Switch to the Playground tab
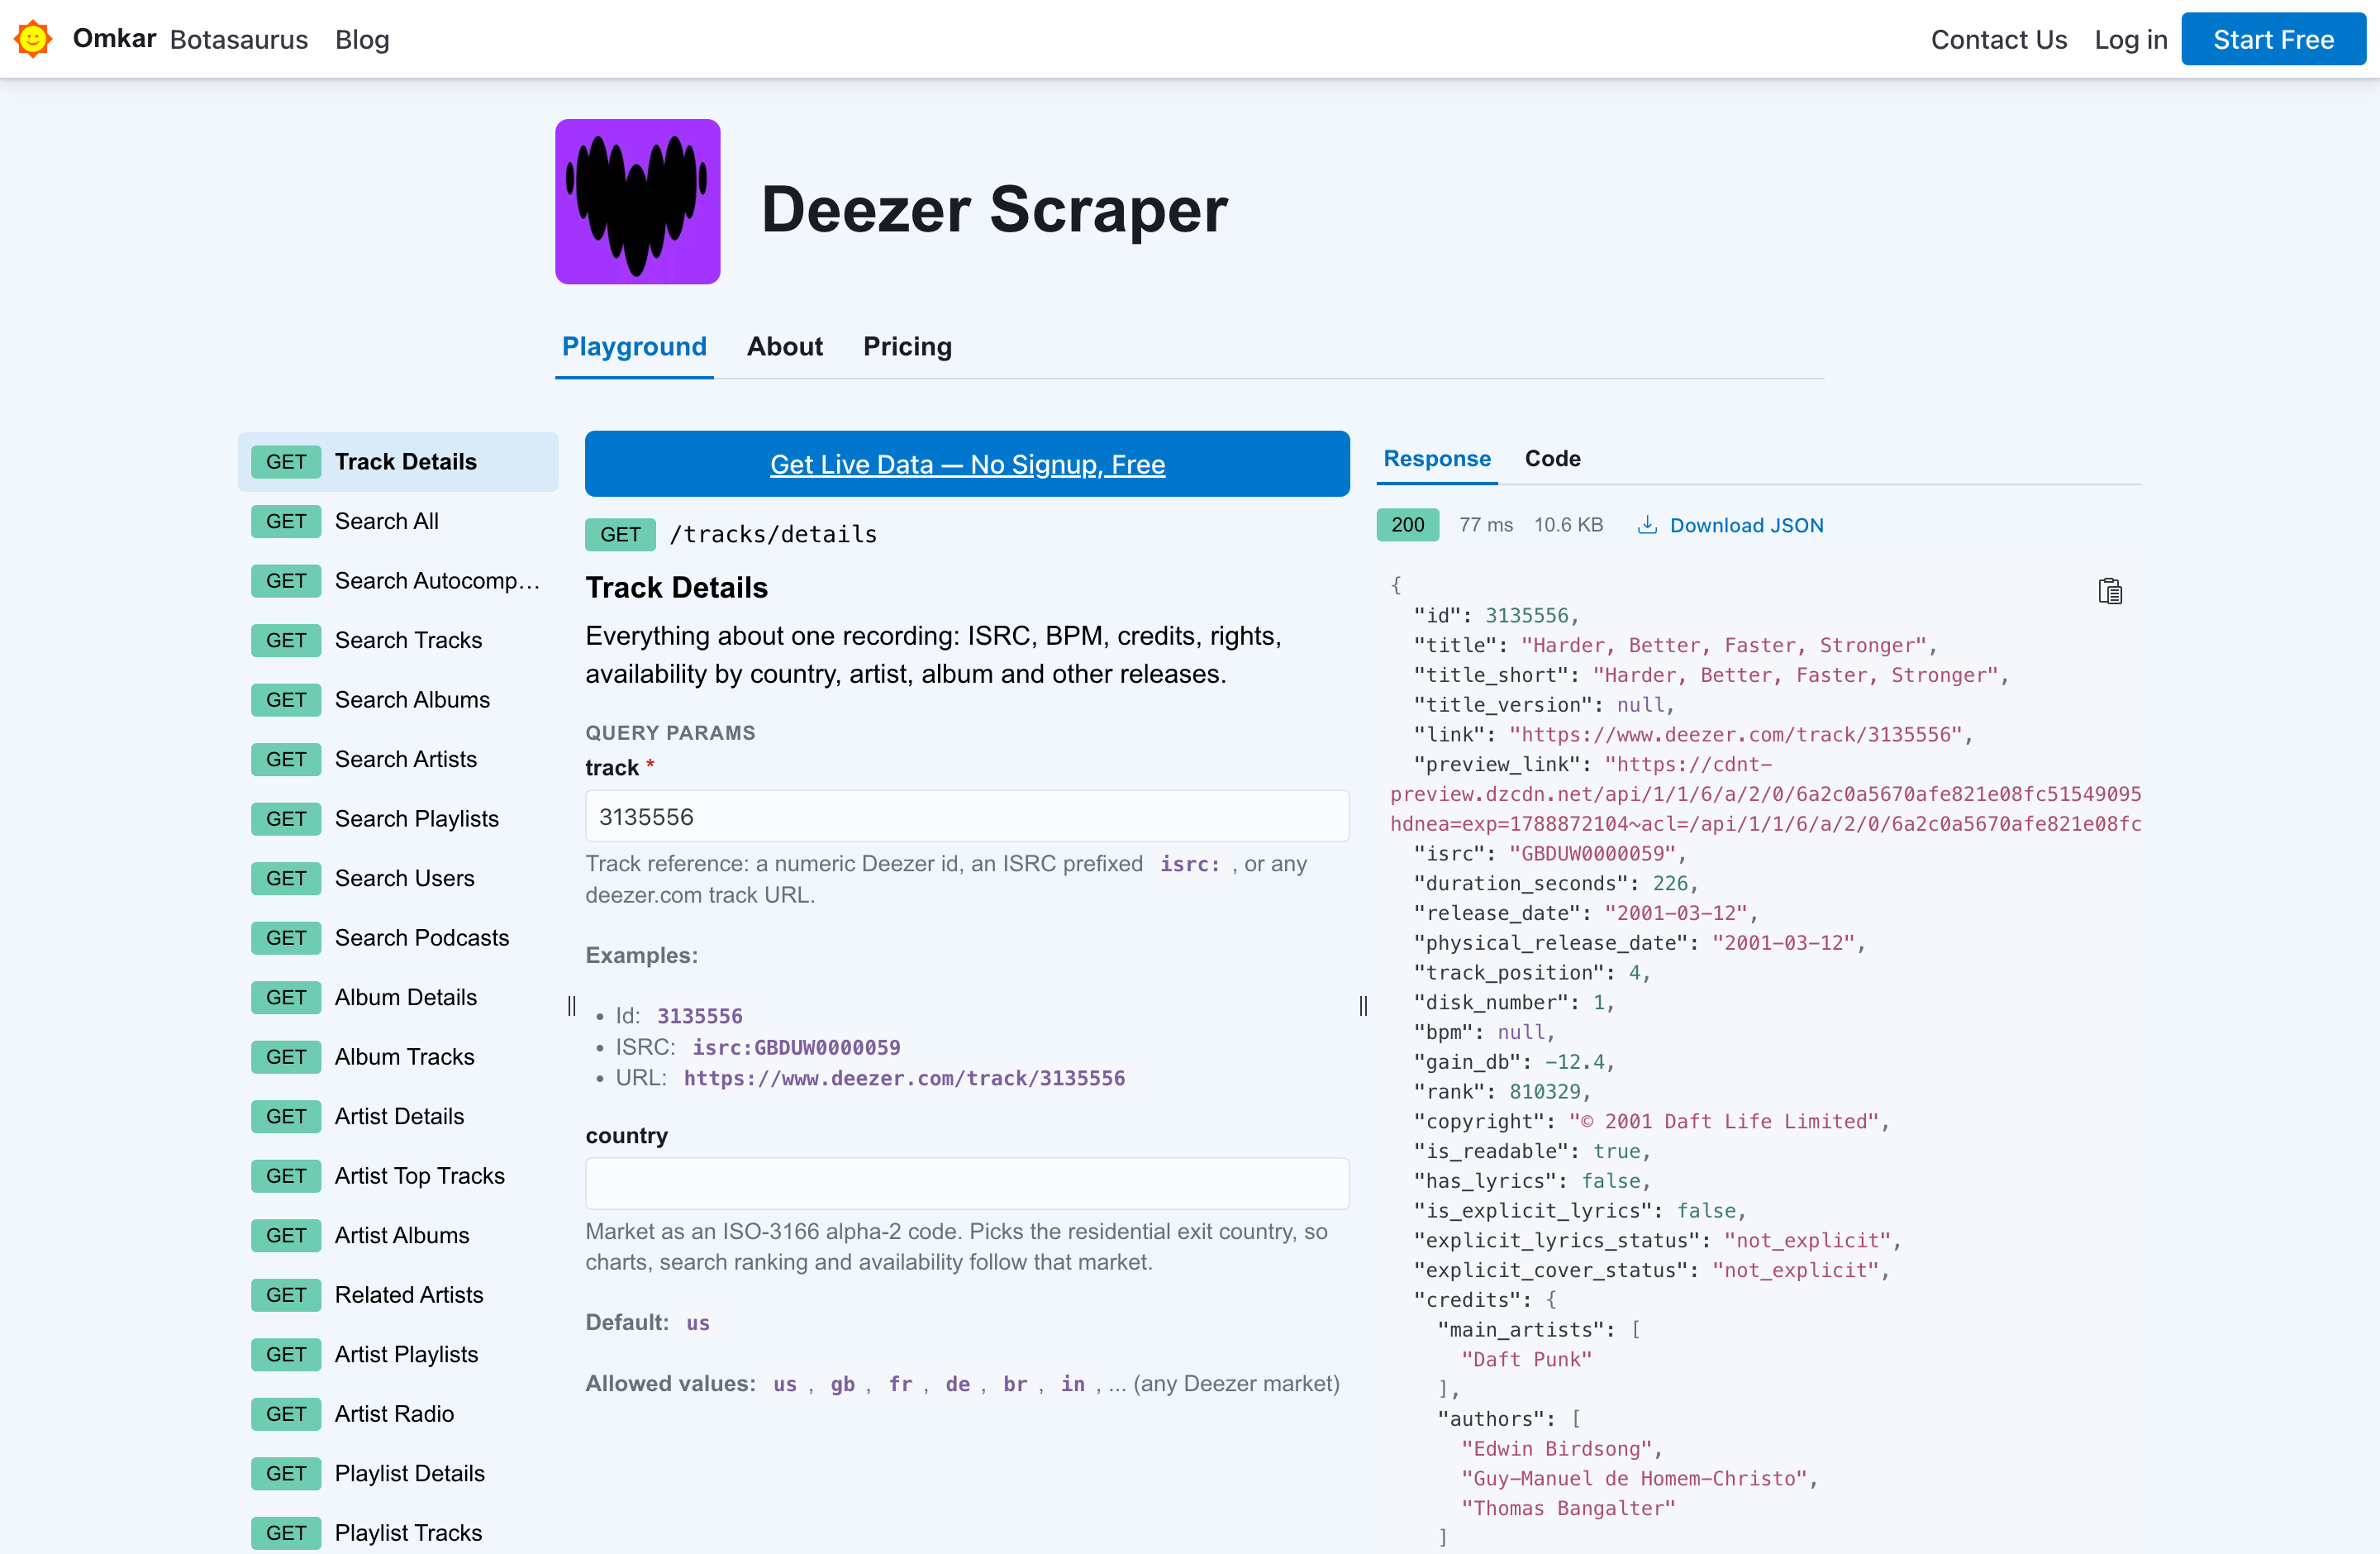Image resolution: width=2380 pixels, height=1554 pixels. 634,346
